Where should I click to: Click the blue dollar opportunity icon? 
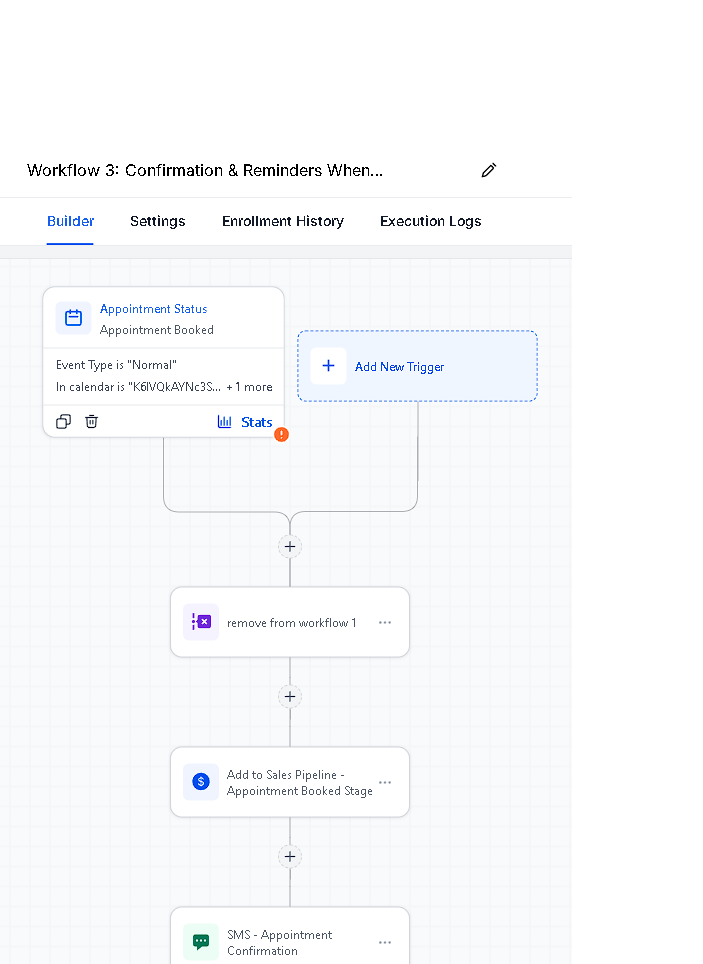(201, 782)
